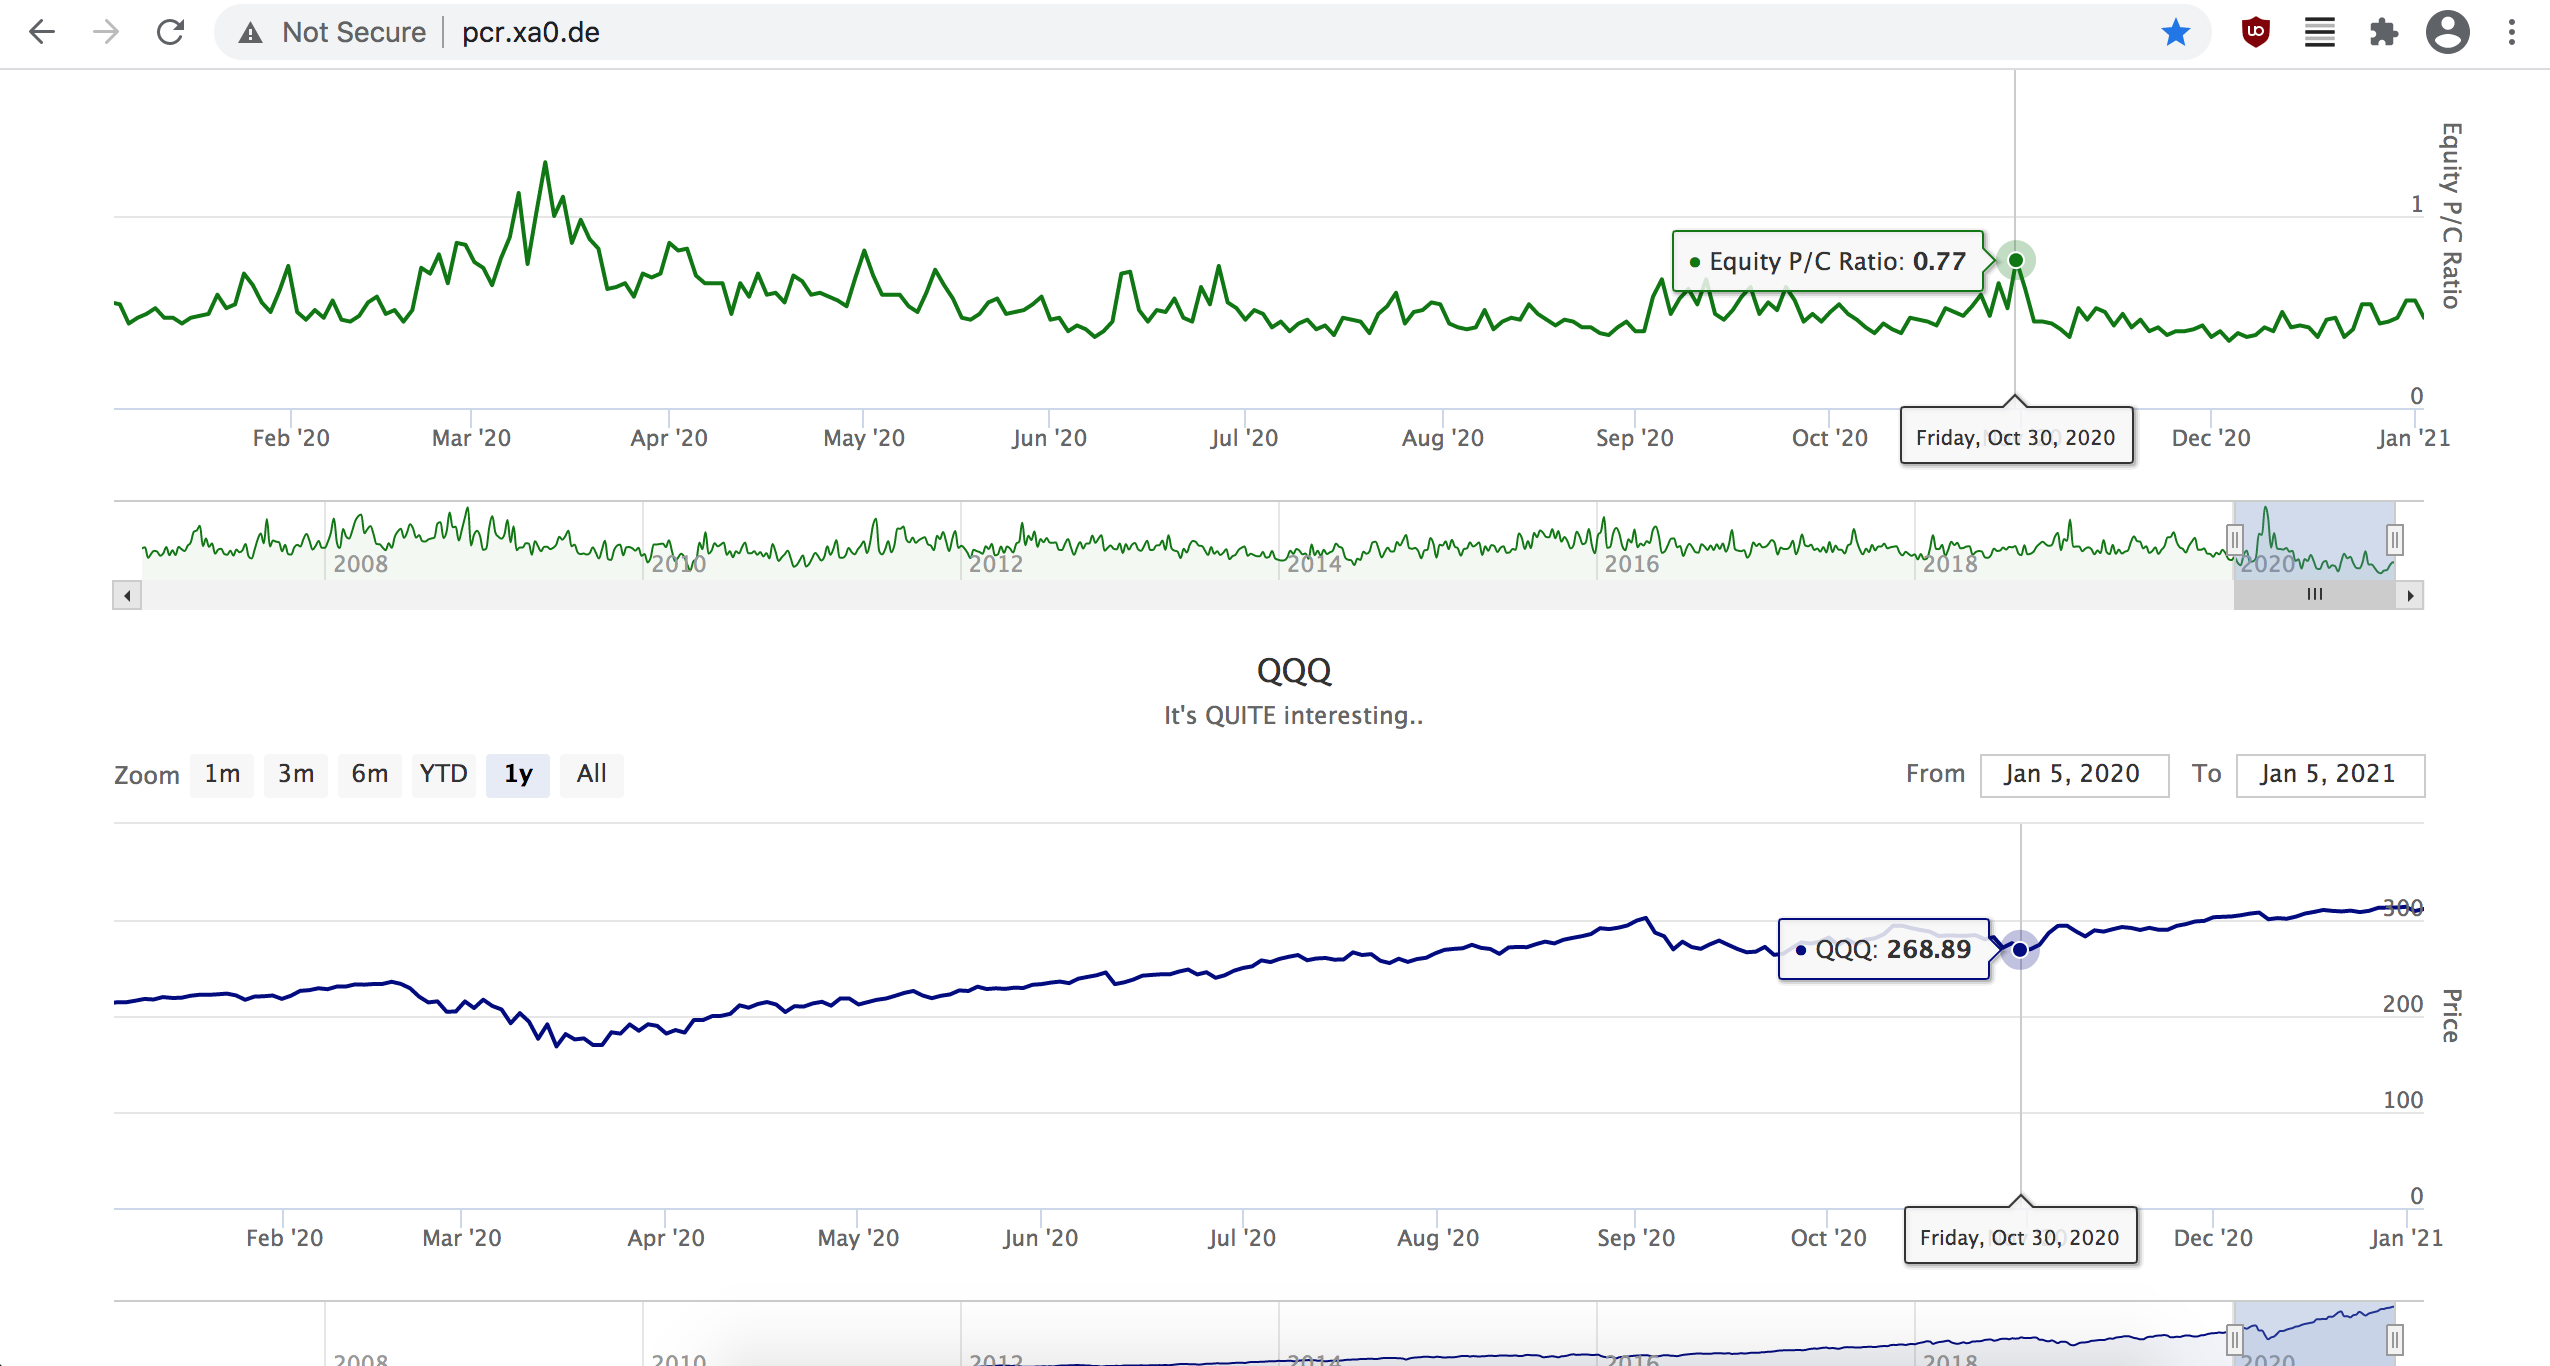Click the Jul '20 label on QQQ chart
The image size is (2550, 1366).
pyautogui.click(x=1242, y=1238)
